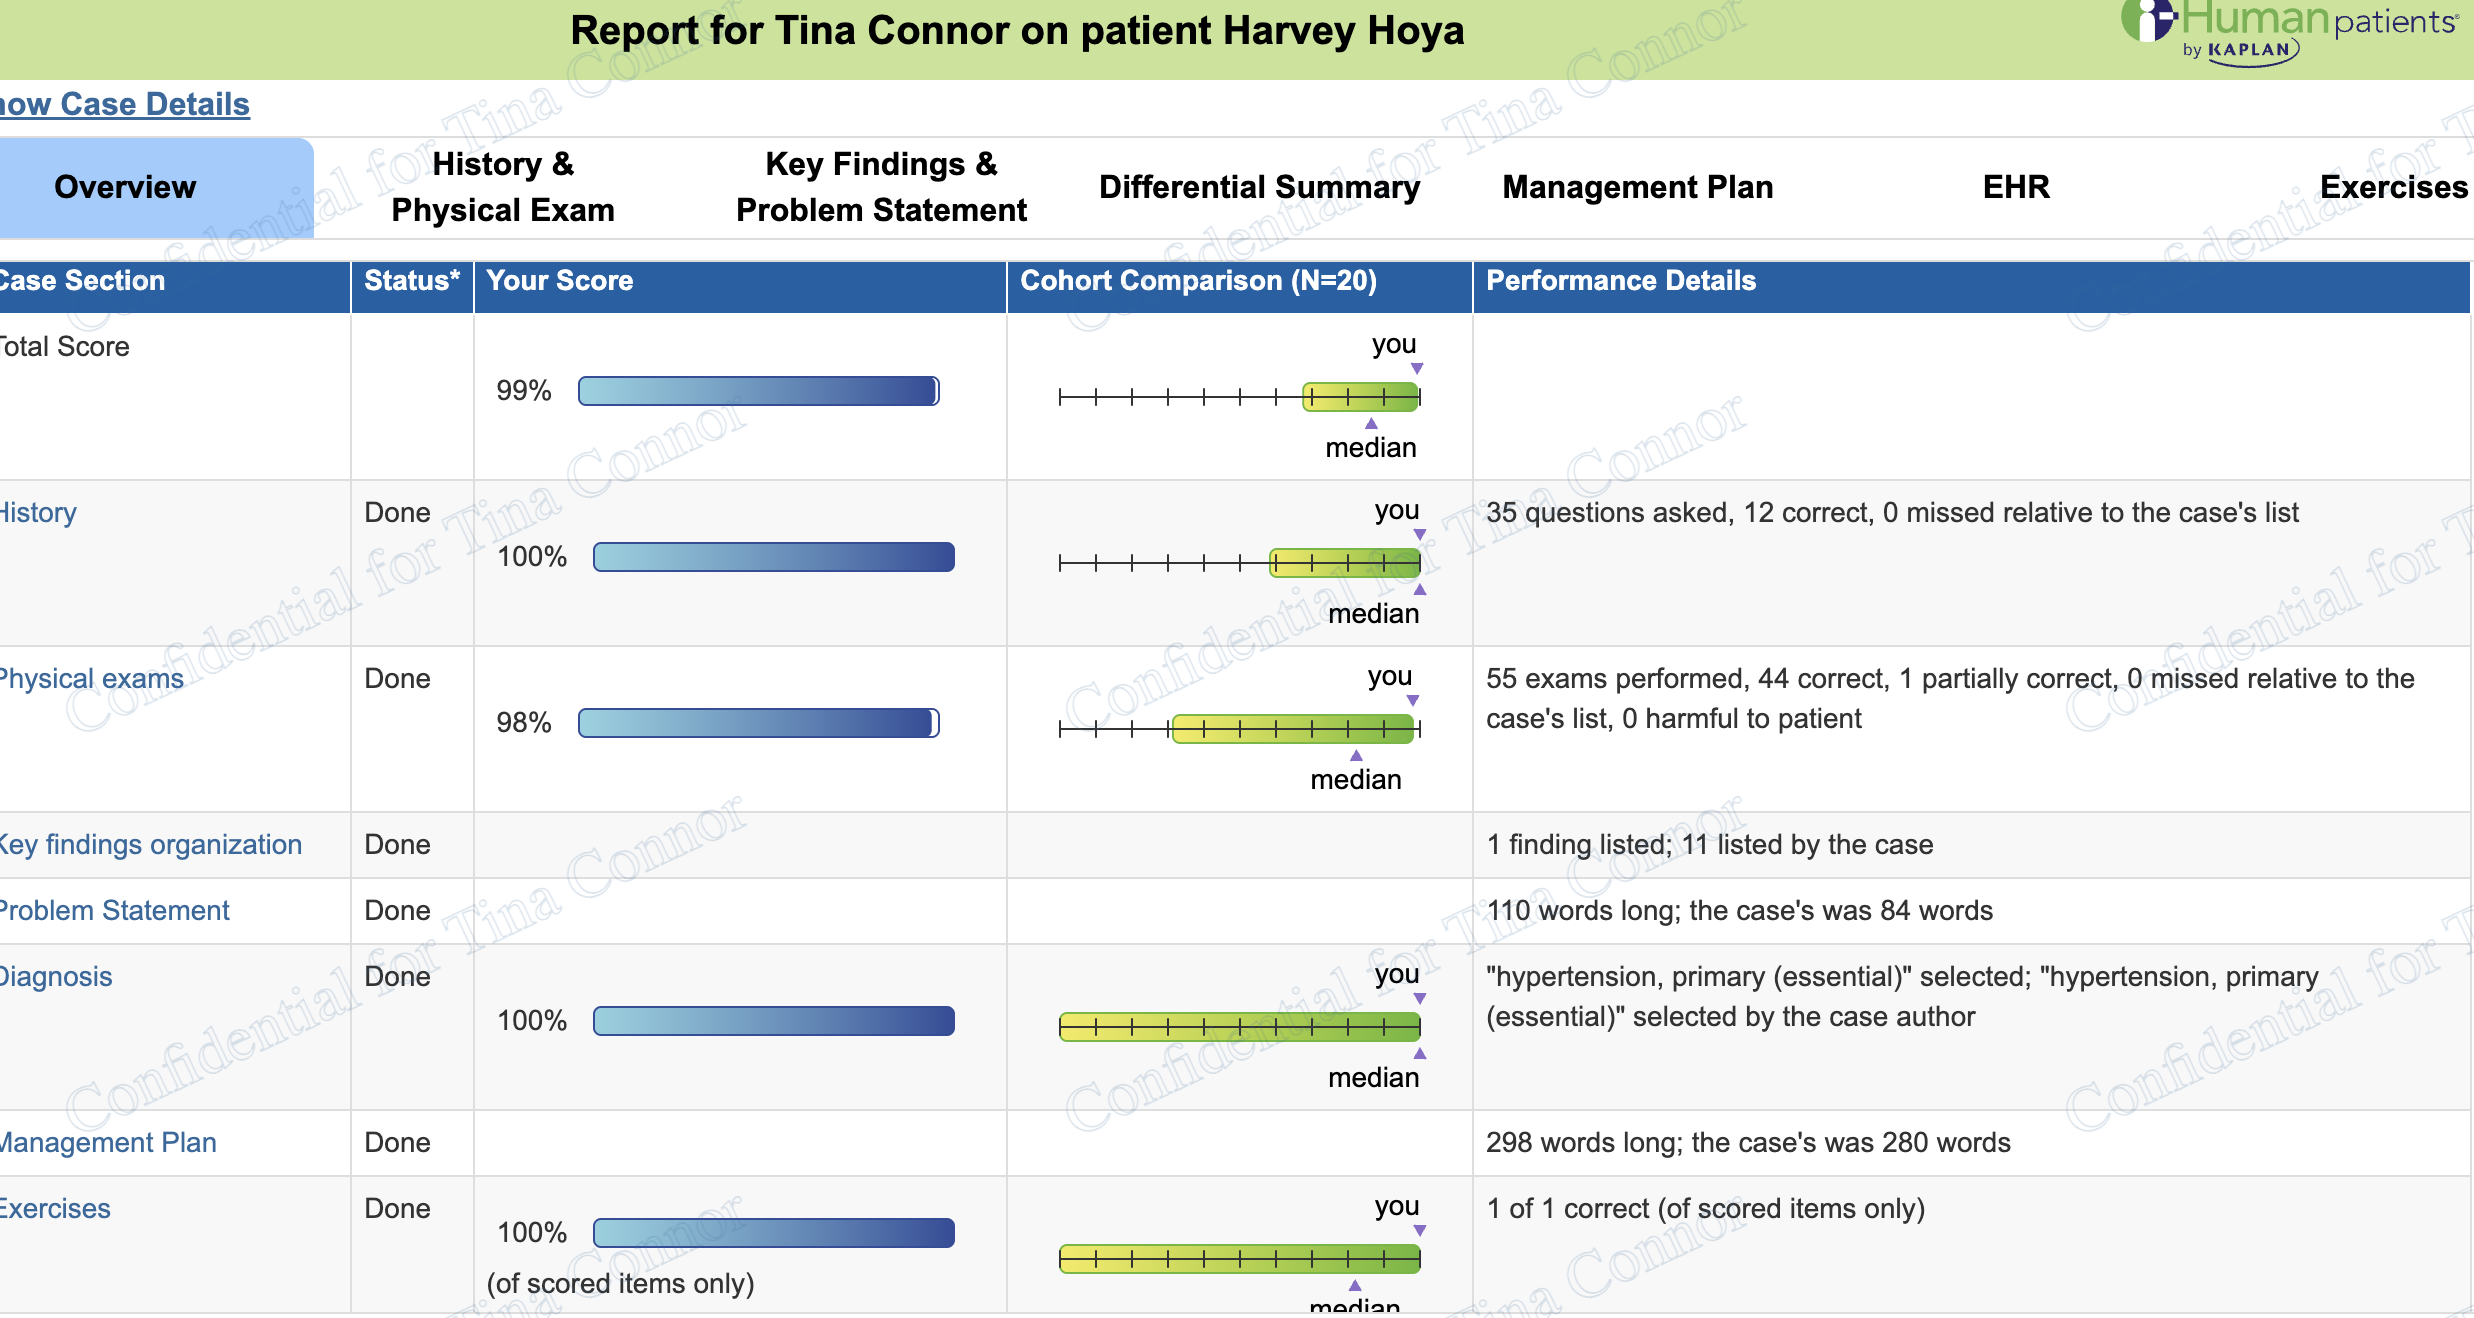Image resolution: width=2474 pixels, height=1318 pixels.
Task: Open the Diagnosis section link
Action: click(x=56, y=976)
